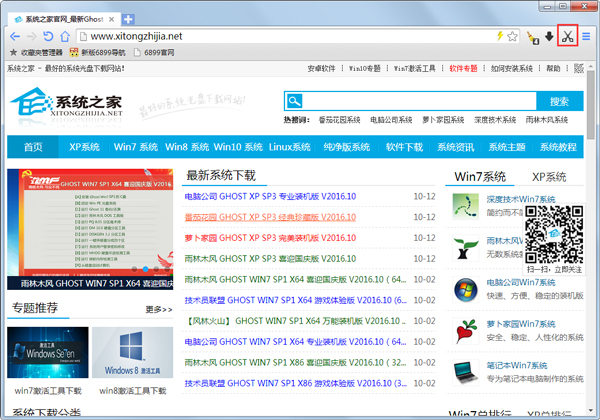Click hot word 番茄花园系统
The image size is (600, 420).
[339, 120]
